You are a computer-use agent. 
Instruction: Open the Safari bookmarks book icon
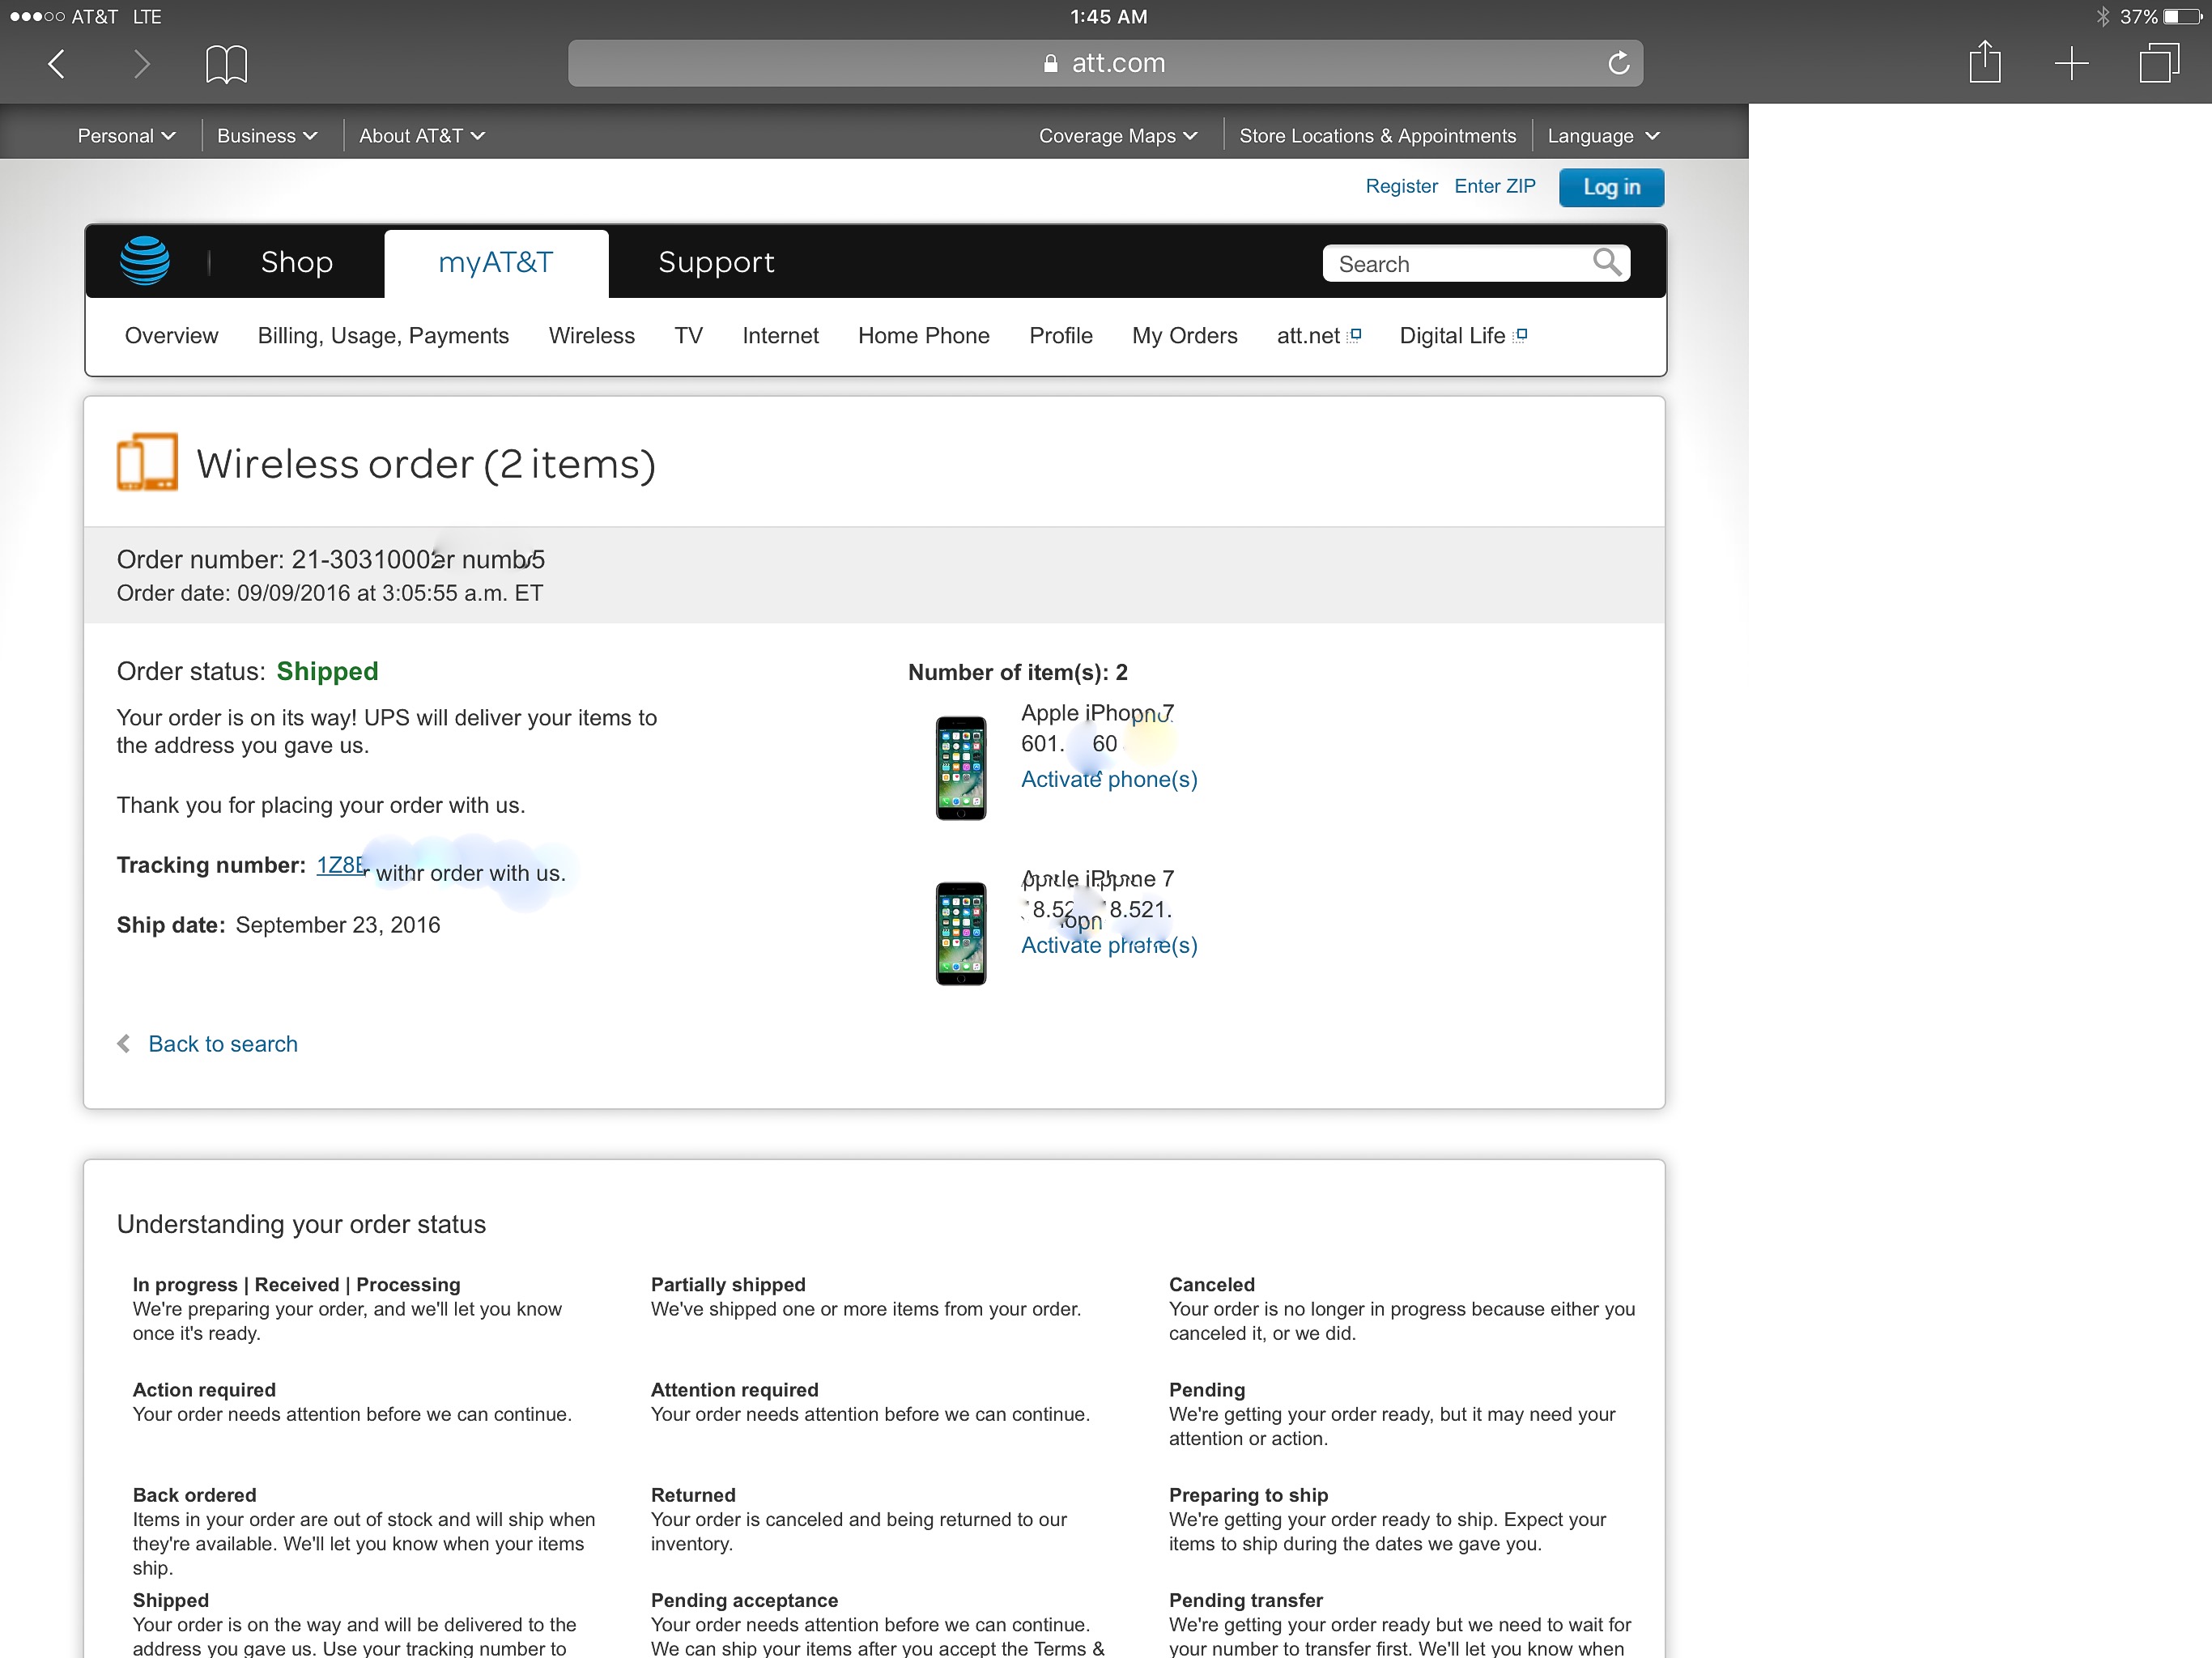tap(226, 64)
